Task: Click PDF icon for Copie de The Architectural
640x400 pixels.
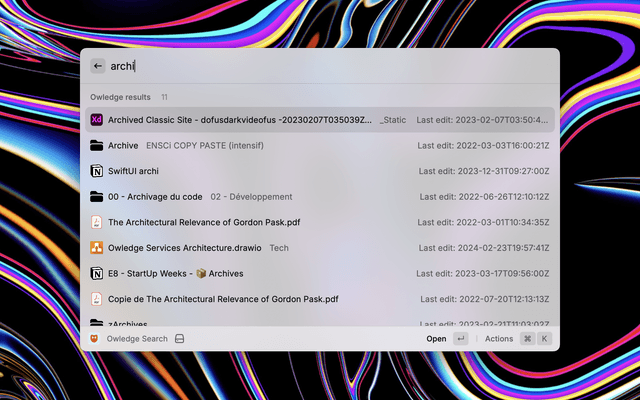Action: tap(97, 299)
